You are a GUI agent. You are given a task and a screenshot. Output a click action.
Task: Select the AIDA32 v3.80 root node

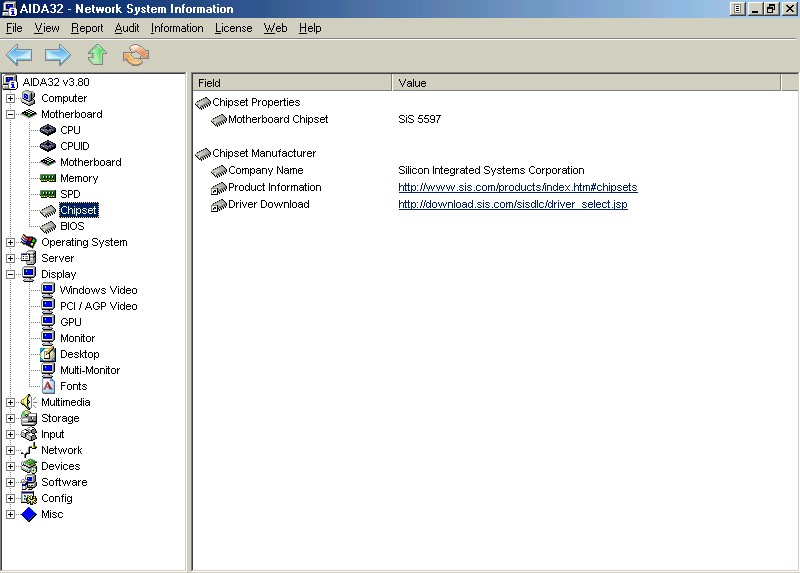56,82
